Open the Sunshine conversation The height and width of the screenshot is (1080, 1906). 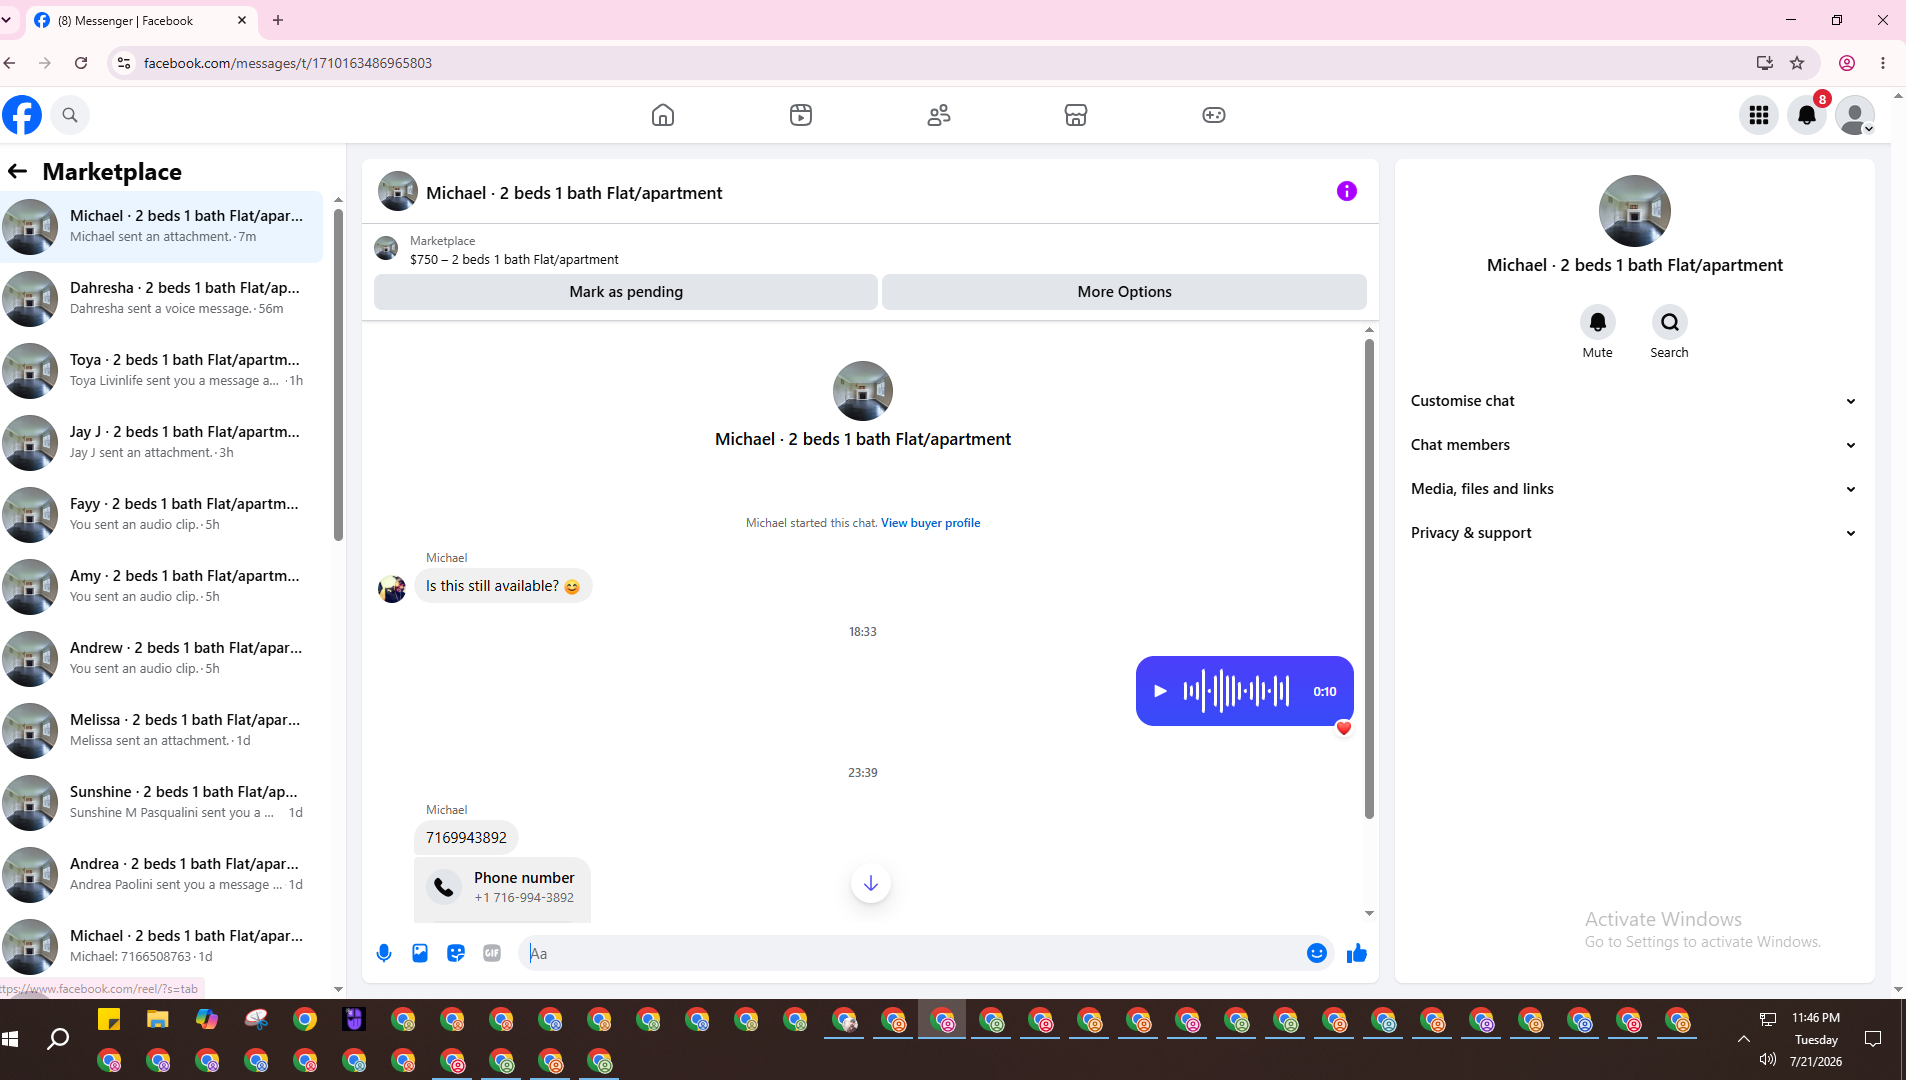tap(162, 802)
